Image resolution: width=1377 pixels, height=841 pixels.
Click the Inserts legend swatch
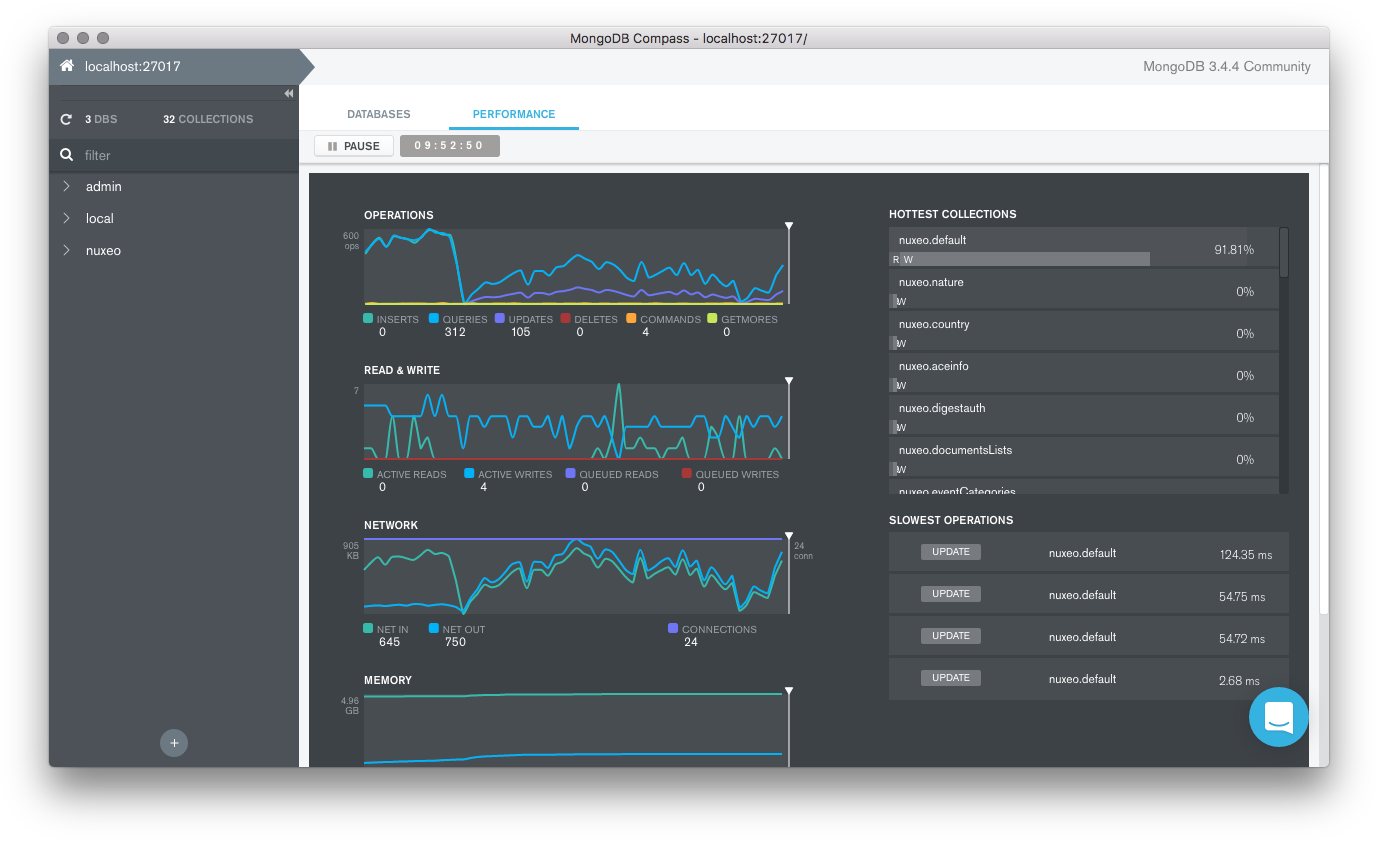368,319
